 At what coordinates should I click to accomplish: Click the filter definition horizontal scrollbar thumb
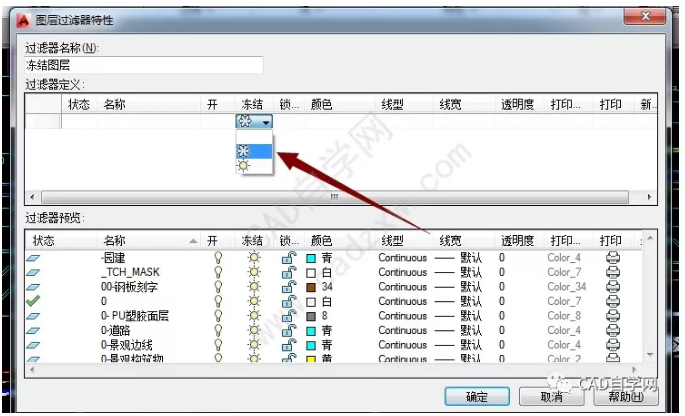335,197
